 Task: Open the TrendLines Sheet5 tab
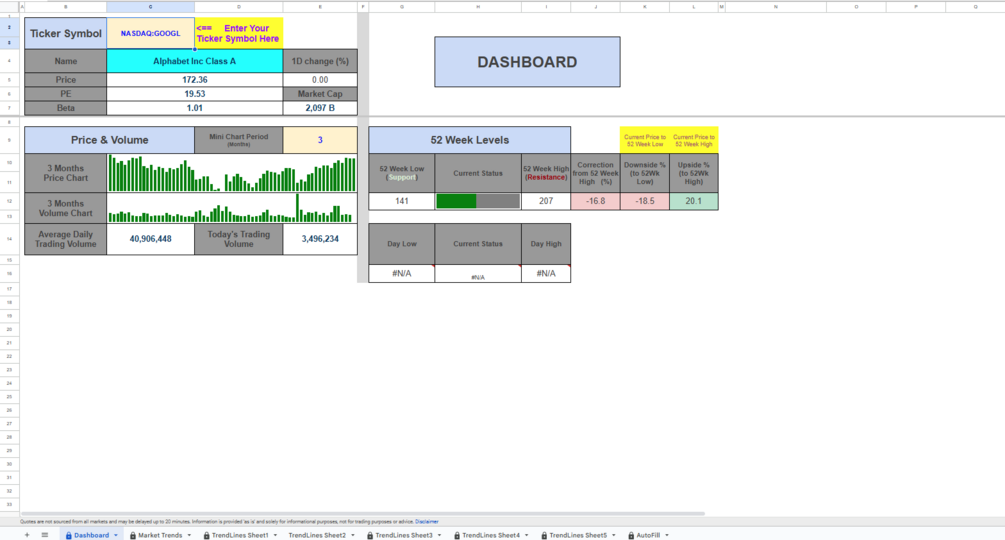coord(577,535)
